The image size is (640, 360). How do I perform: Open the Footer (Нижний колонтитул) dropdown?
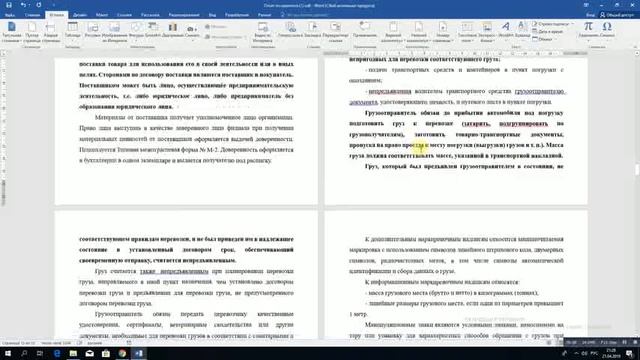418,32
